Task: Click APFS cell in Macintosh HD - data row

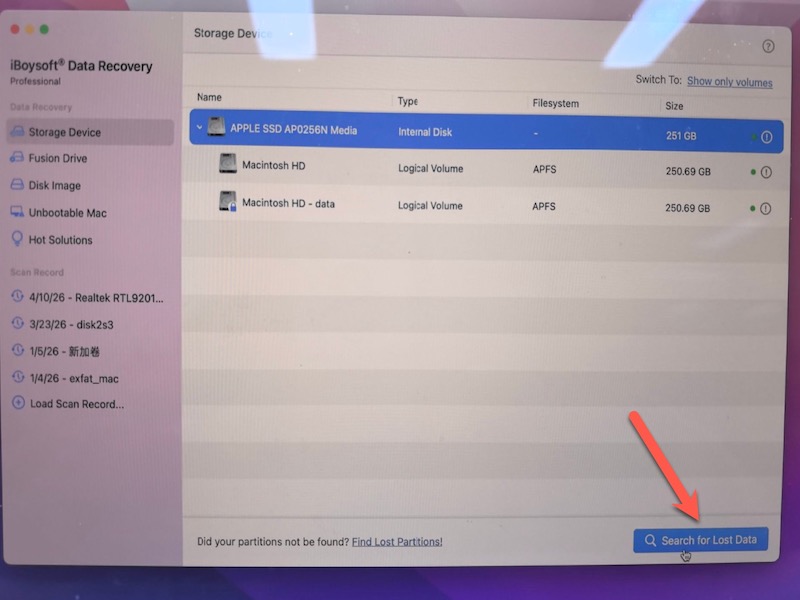Action: (544, 206)
